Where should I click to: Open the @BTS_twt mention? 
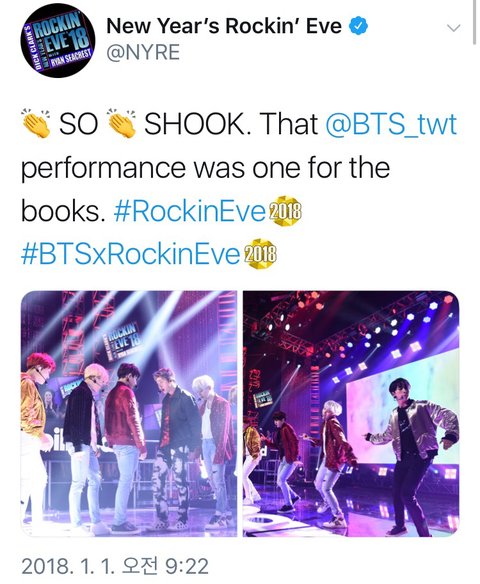pyautogui.click(x=391, y=124)
